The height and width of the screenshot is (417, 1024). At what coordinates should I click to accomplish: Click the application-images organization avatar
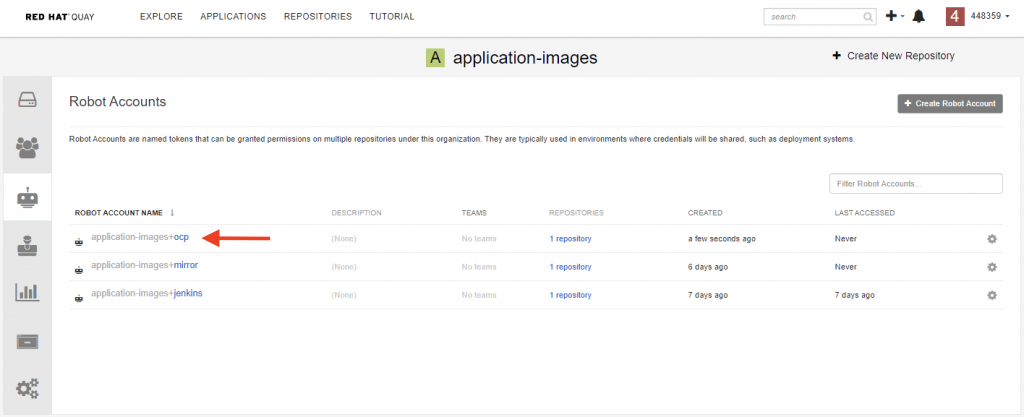(435, 58)
